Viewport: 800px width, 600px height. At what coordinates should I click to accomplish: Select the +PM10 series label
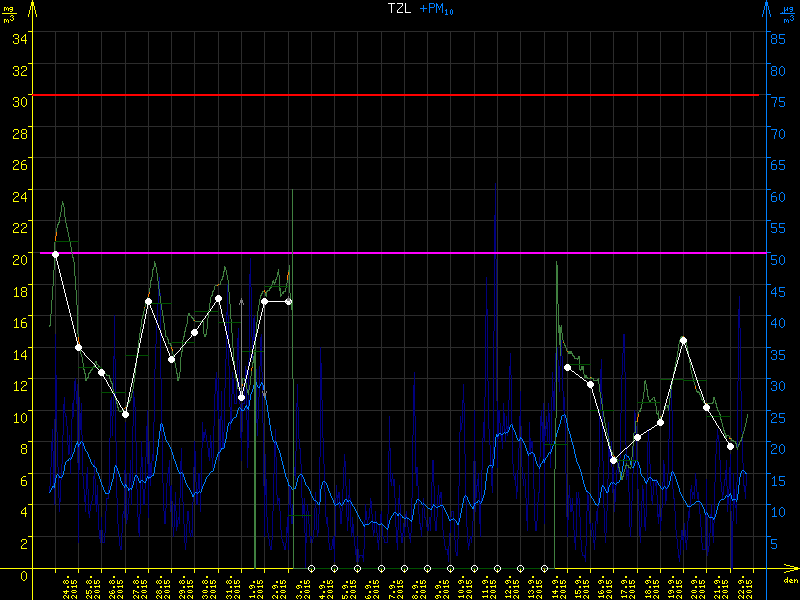tap(435, 9)
